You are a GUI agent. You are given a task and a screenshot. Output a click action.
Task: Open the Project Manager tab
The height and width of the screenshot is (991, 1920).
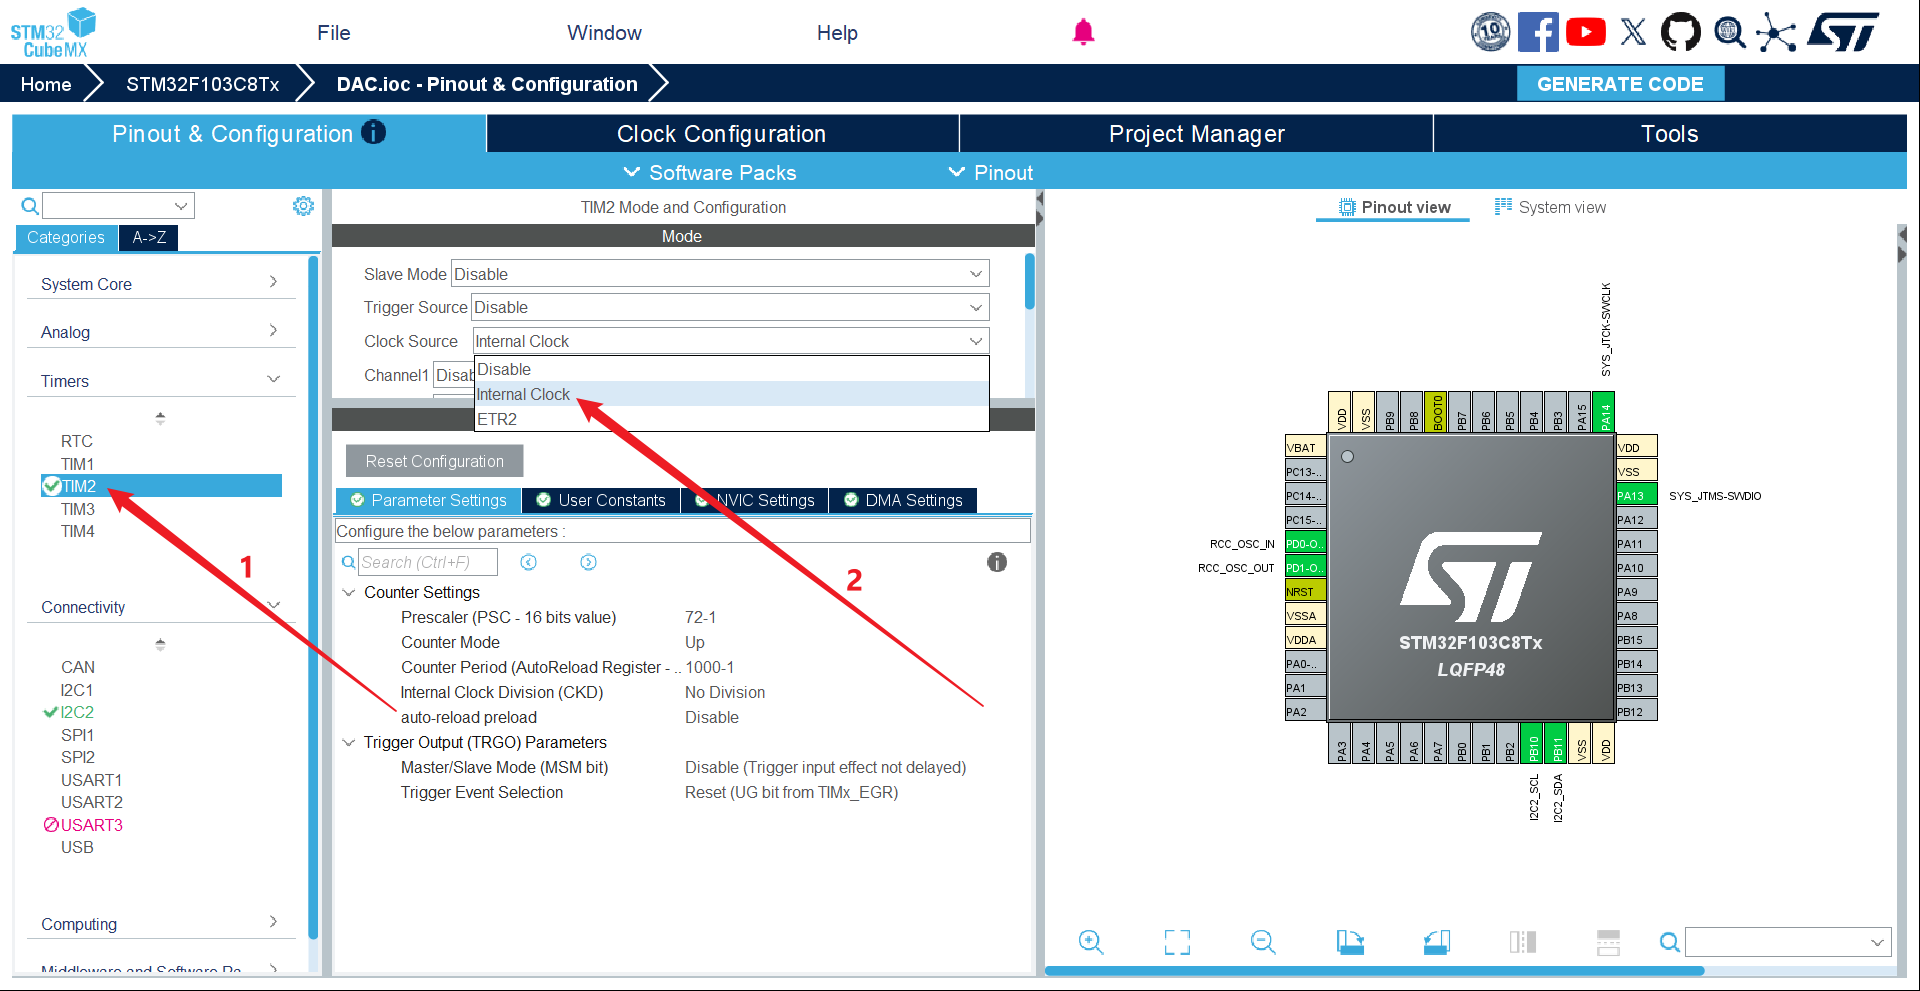[1196, 134]
